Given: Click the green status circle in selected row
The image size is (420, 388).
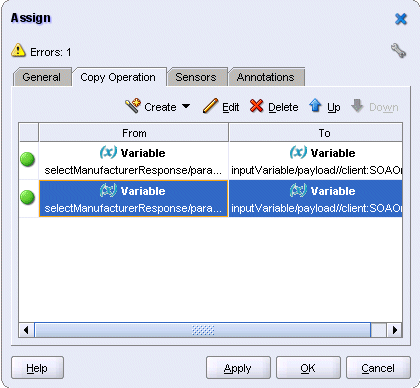Looking at the screenshot, I should click(x=27, y=197).
